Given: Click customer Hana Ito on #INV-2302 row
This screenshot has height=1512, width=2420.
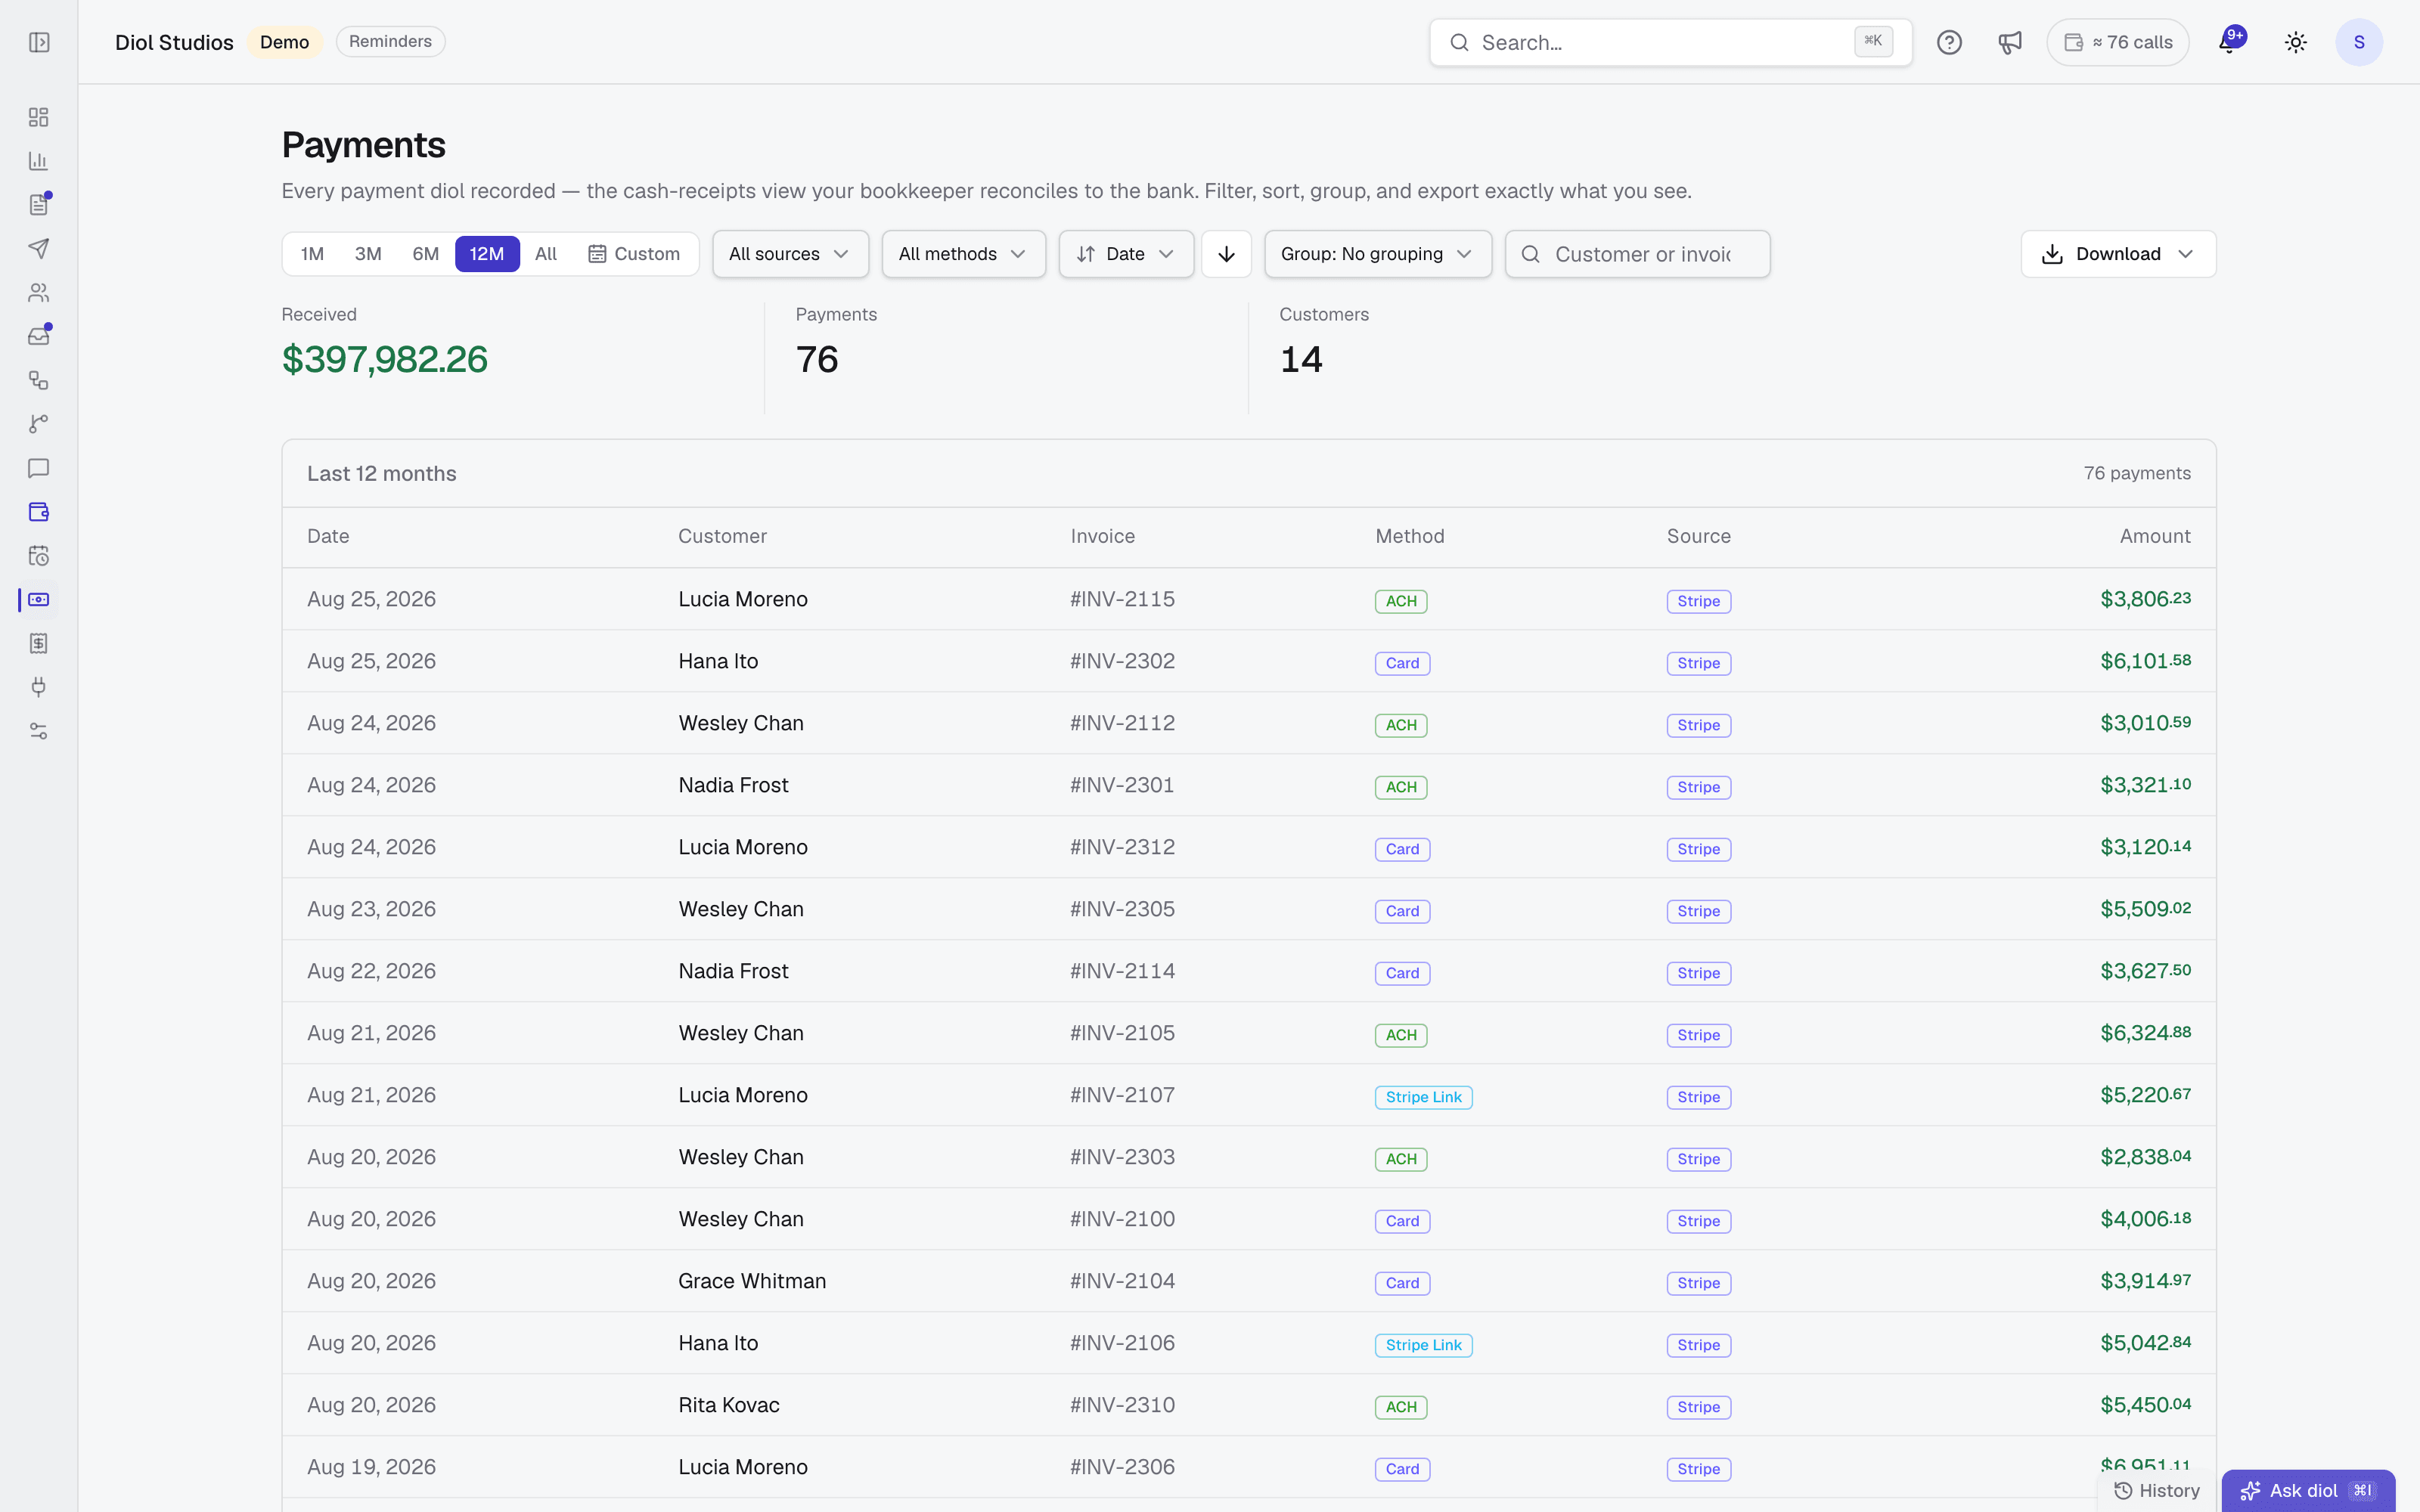Looking at the screenshot, I should [718, 661].
